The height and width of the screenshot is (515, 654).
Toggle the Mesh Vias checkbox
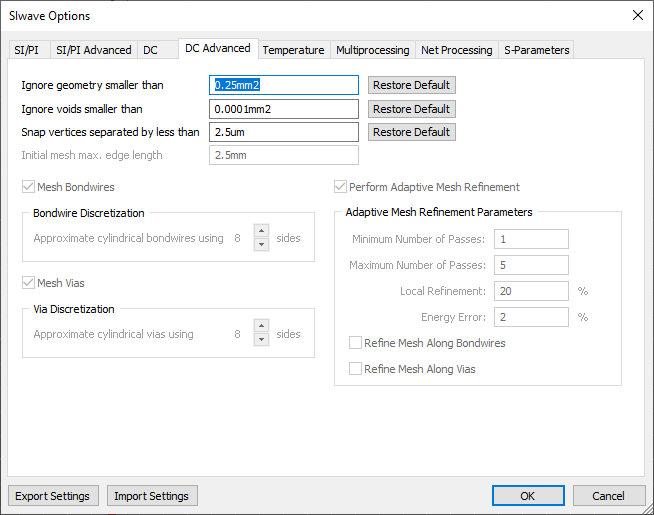pyautogui.click(x=28, y=283)
